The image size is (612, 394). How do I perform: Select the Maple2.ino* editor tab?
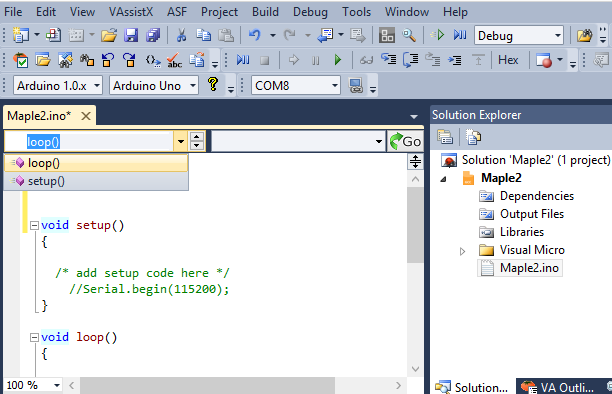click(x=39, y=116)
